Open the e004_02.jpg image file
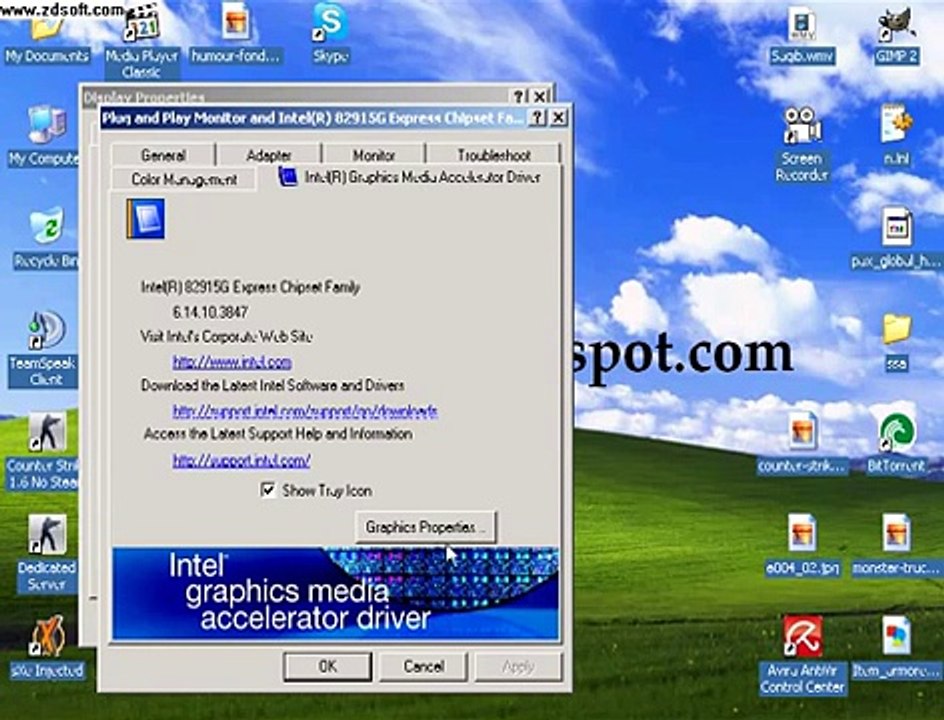Viewport: 944px width, 720px height. coord(802,545)
